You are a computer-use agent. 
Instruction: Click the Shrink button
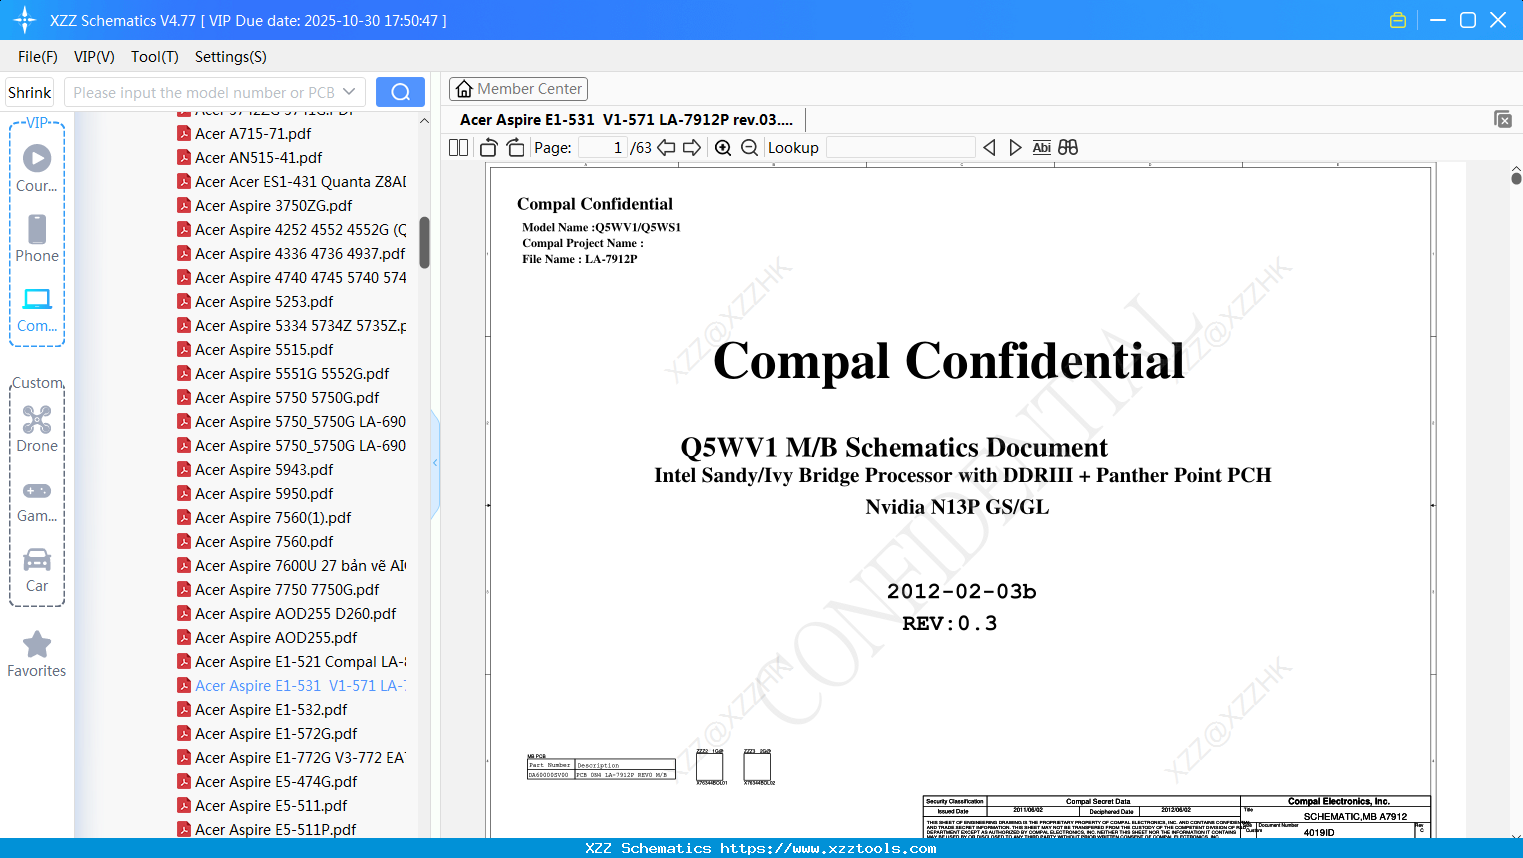pyautogui.click(x=29, y=92)
